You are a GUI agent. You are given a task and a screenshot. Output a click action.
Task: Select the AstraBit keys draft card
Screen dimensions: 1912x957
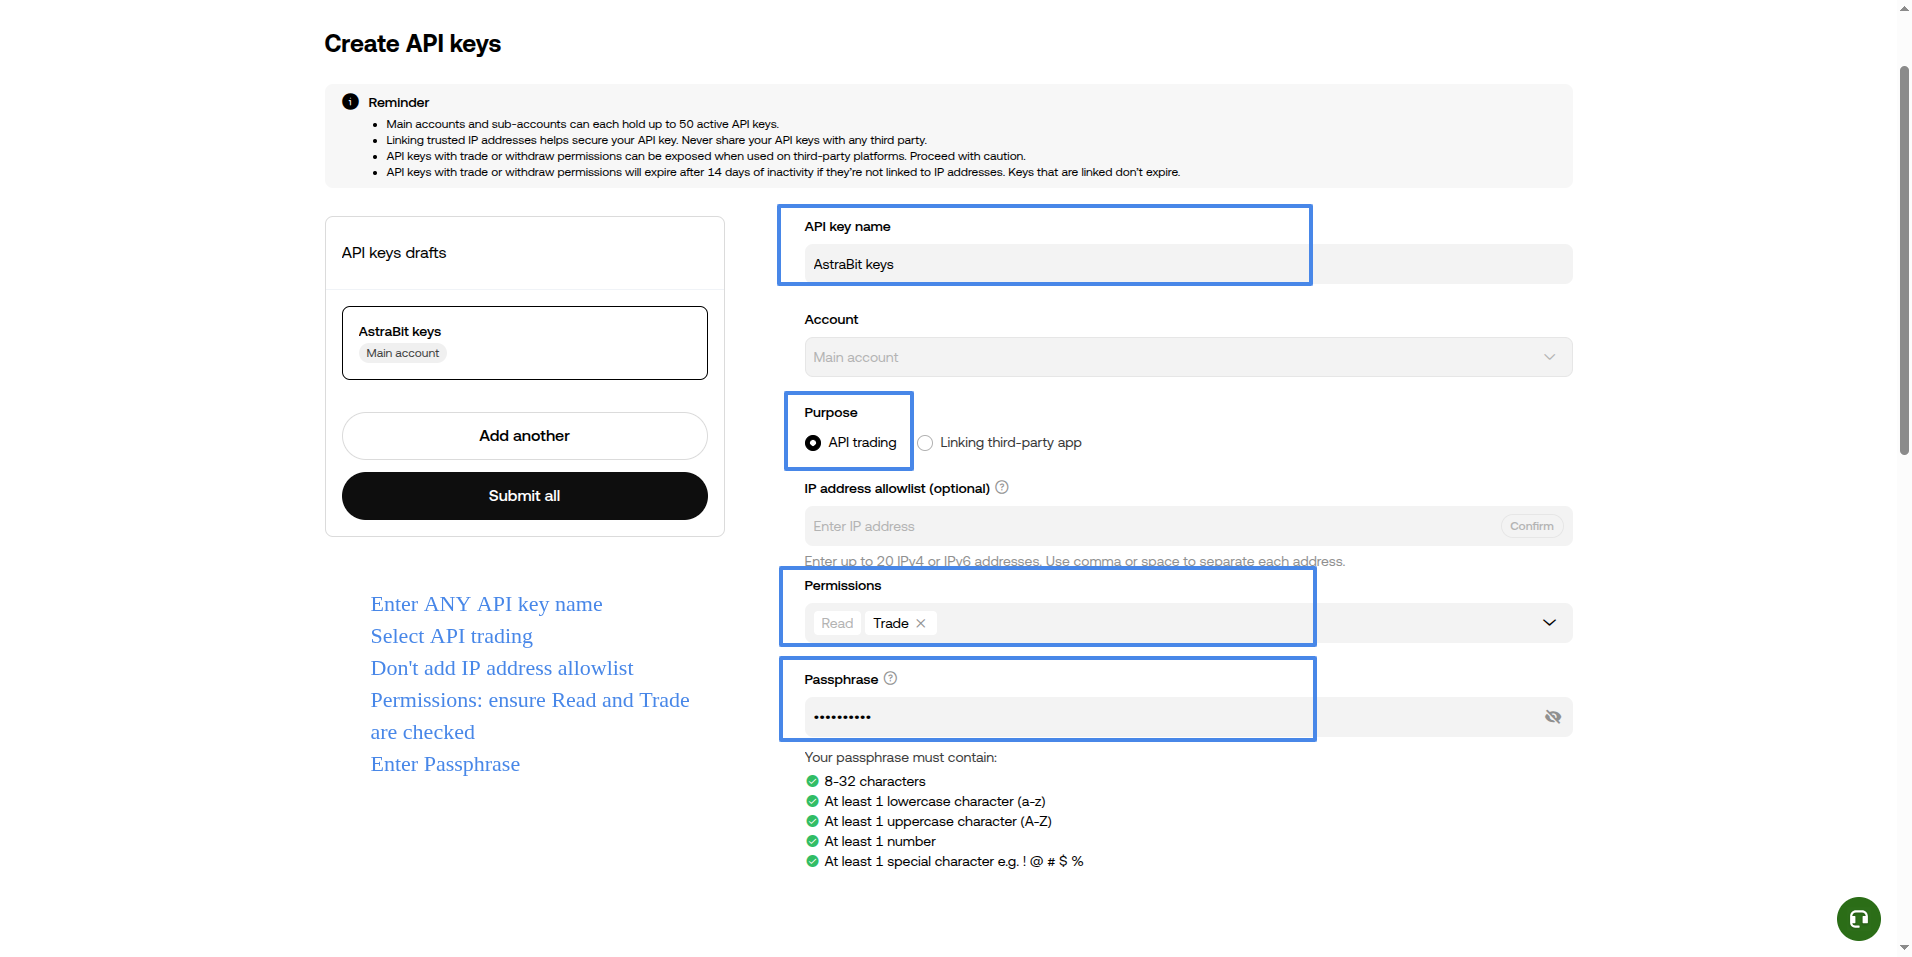point(524,343)
